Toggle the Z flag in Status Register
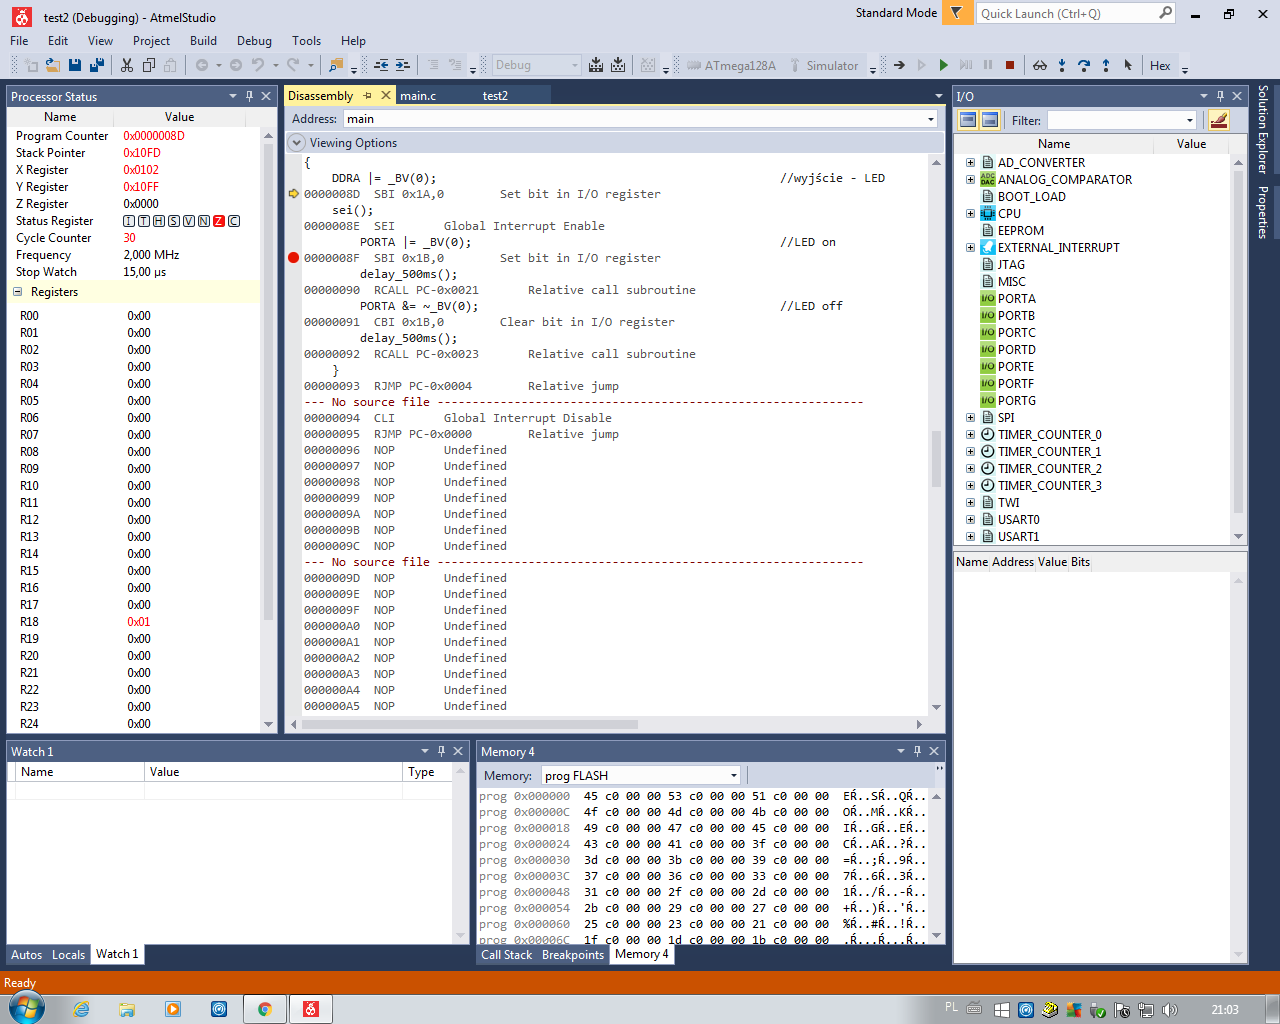The image size is (1280, 1024). click(x=219, y=221)
